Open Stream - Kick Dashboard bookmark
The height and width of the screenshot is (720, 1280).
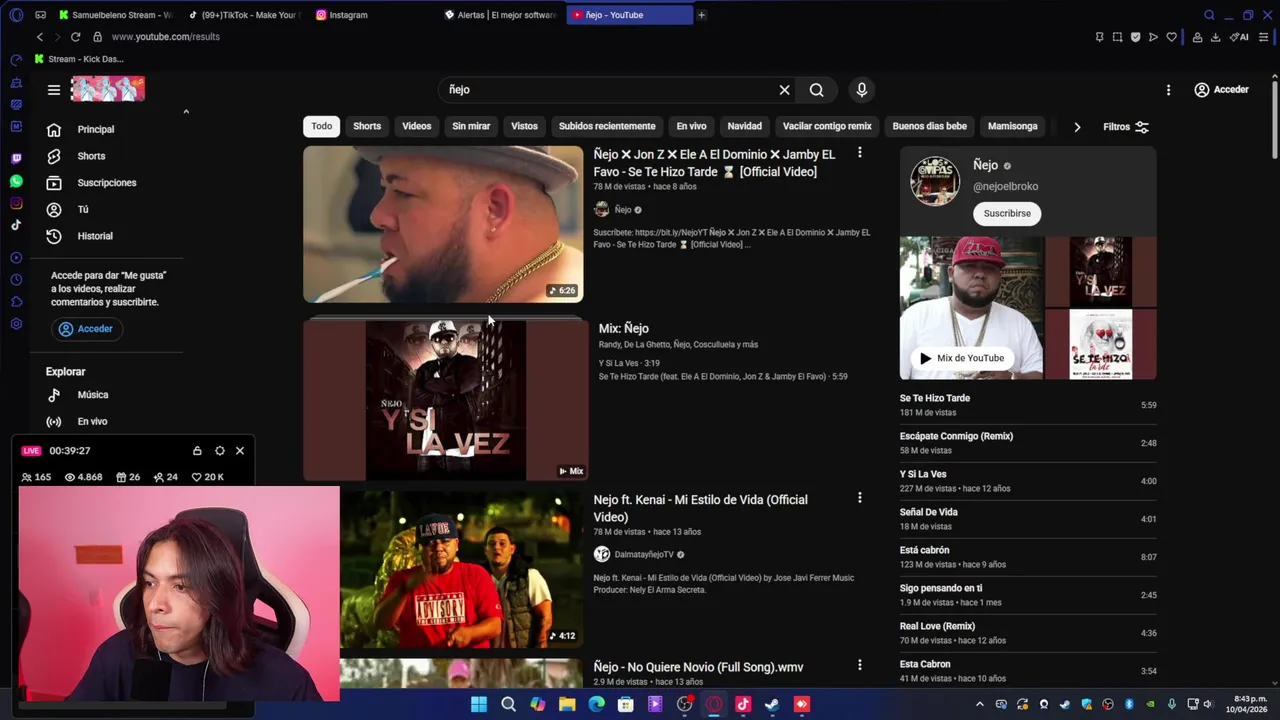click(x=79, y=59)
